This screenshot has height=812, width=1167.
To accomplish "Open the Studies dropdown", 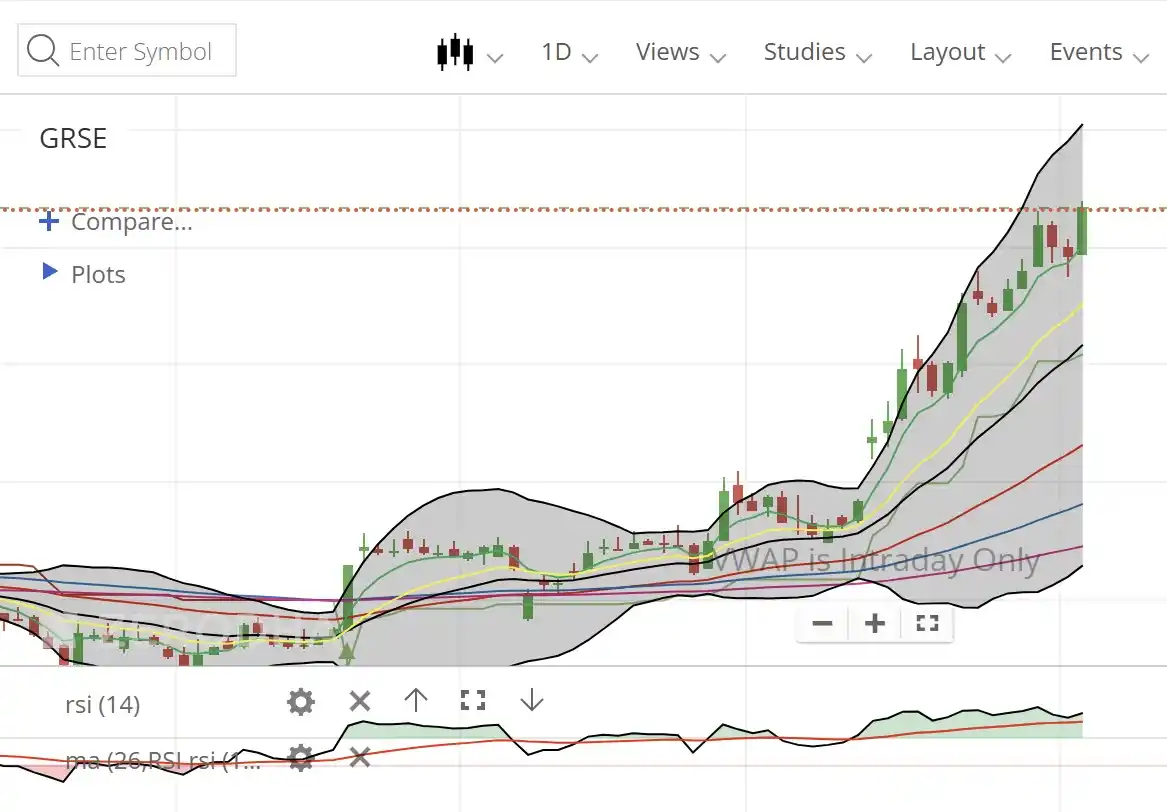I will [x=817, y=52].
